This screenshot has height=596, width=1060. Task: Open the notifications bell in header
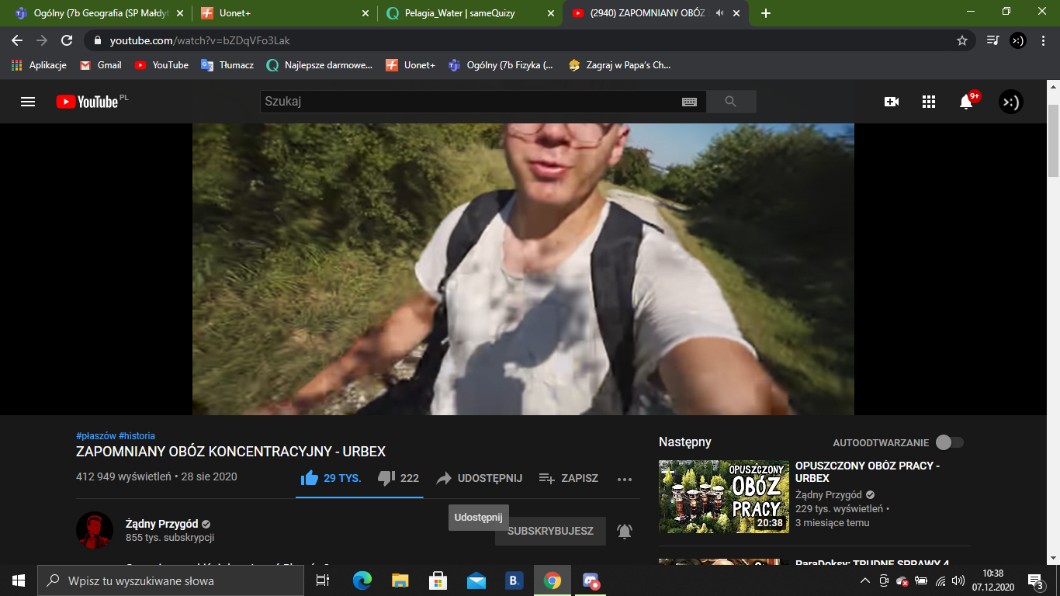pyautogui.click(x=966, y=102)
